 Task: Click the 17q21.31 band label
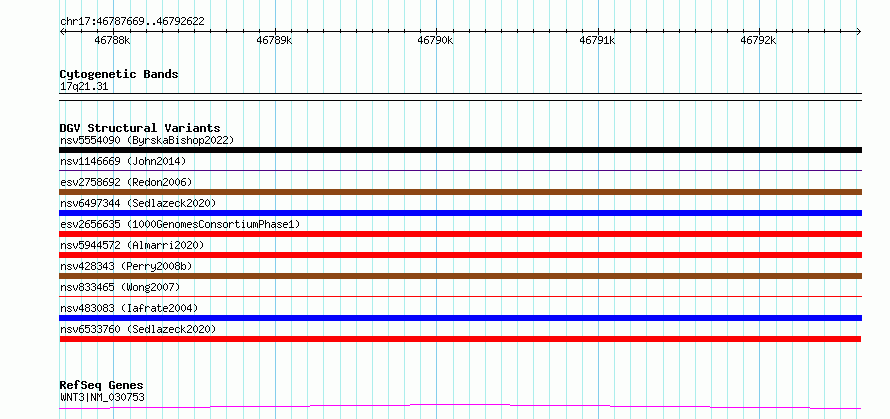coord(84,87)
